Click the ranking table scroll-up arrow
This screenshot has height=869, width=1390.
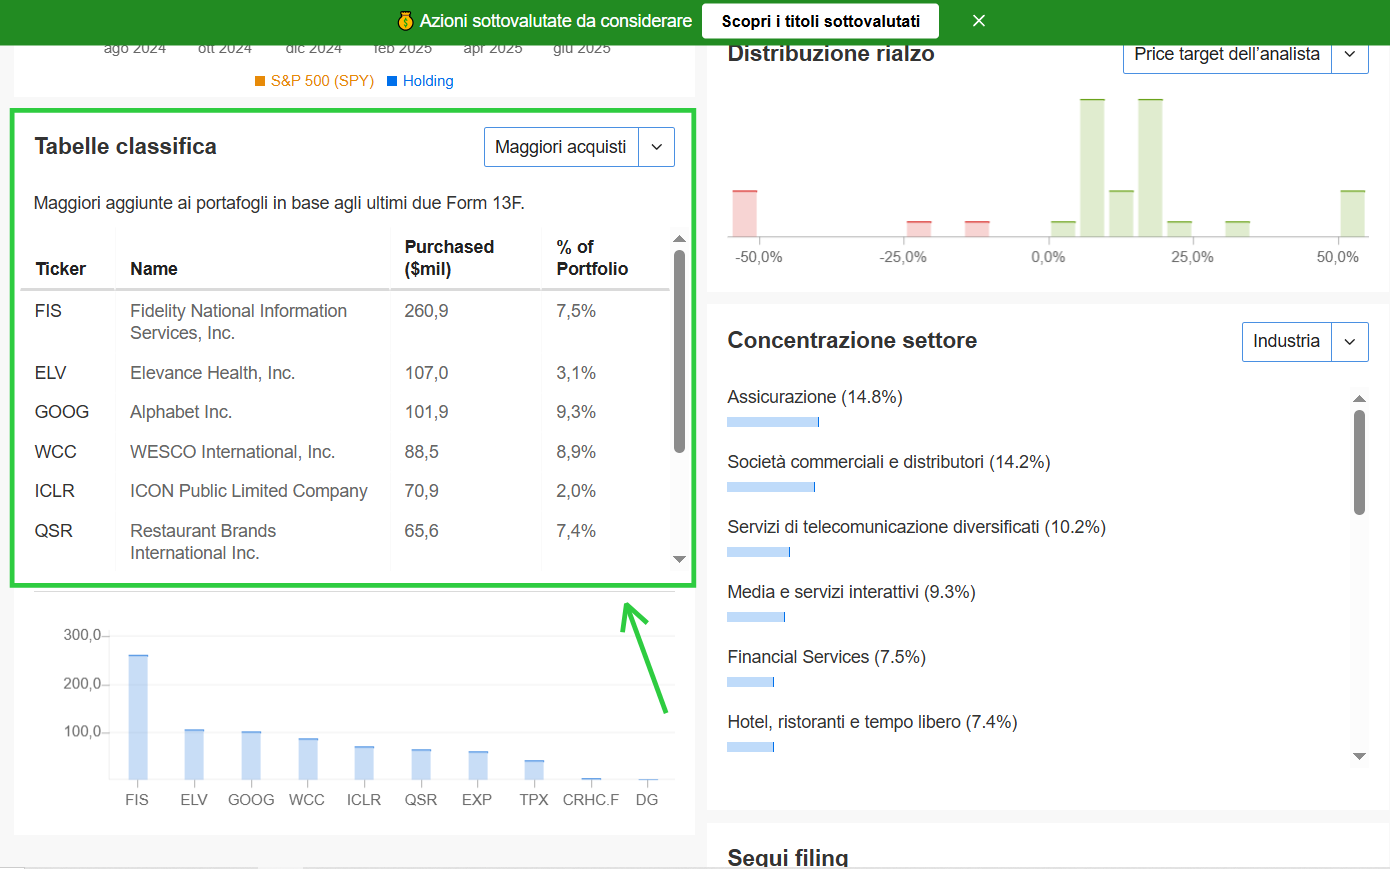(x=679, y=239)
